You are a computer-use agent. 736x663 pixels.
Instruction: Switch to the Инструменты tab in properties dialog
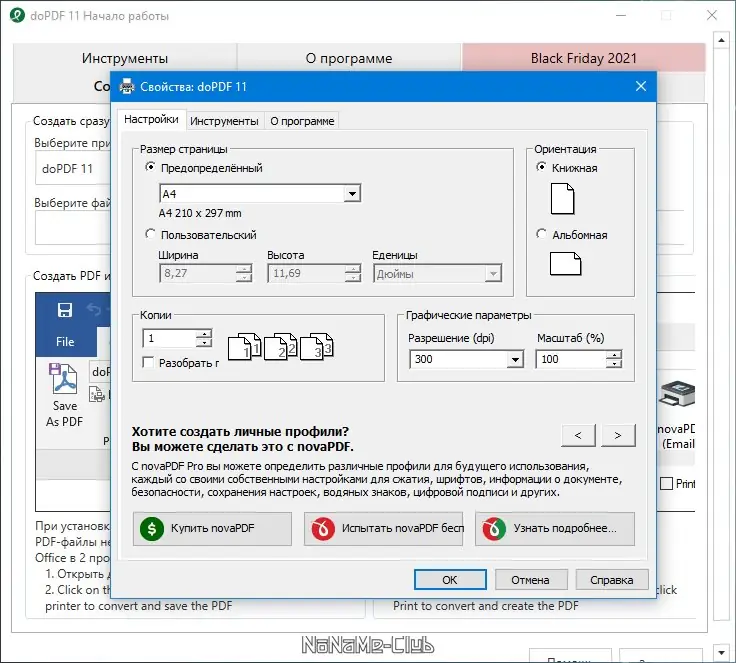point(224,121)
